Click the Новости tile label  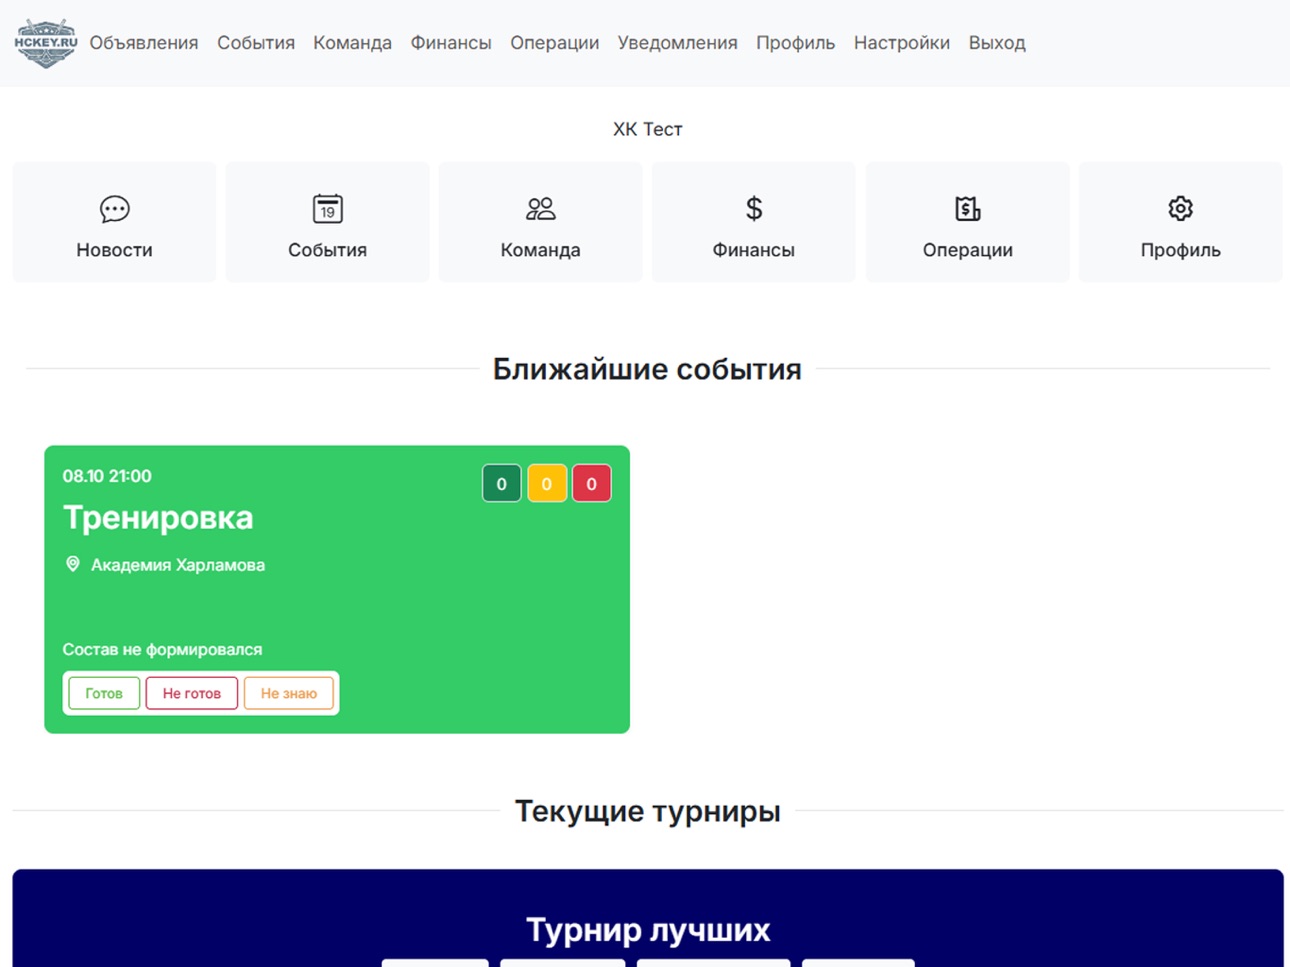[114, 250]
